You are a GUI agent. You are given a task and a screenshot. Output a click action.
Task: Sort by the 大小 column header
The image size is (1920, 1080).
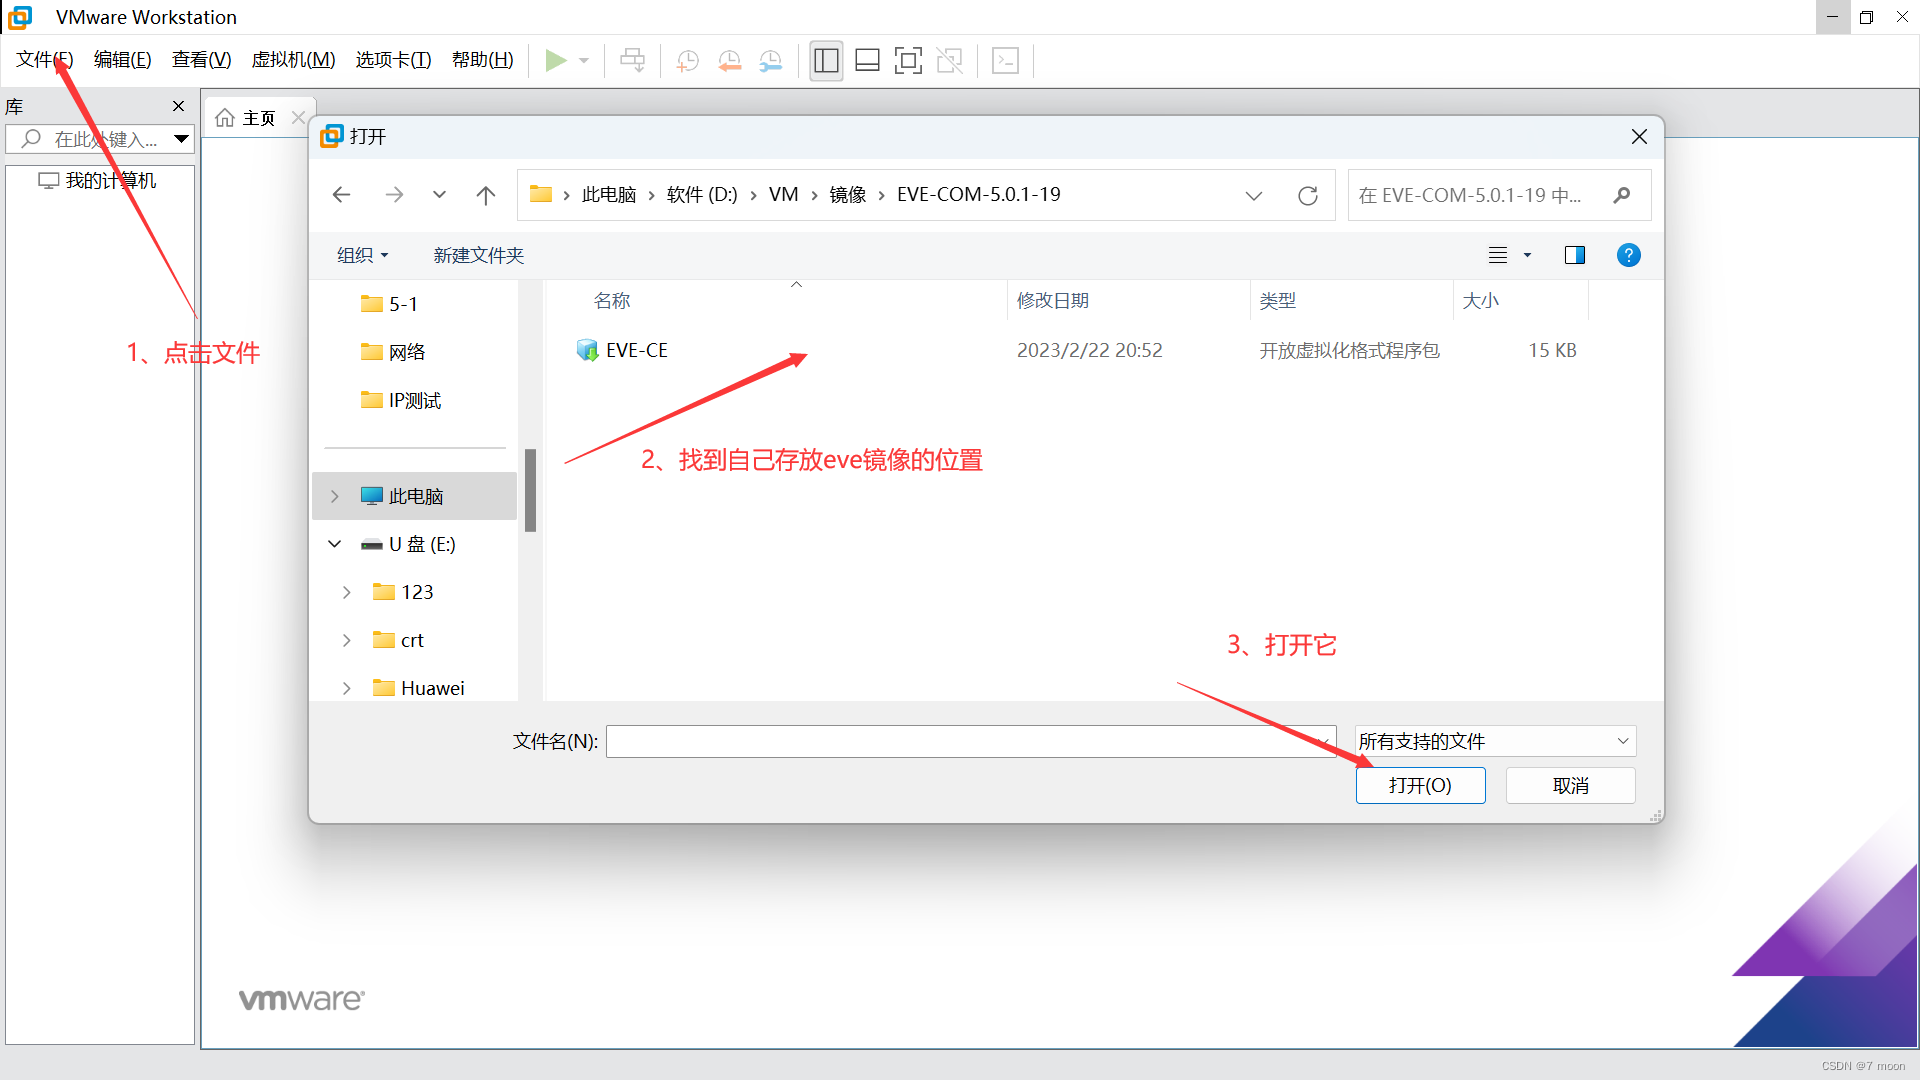1480,301
